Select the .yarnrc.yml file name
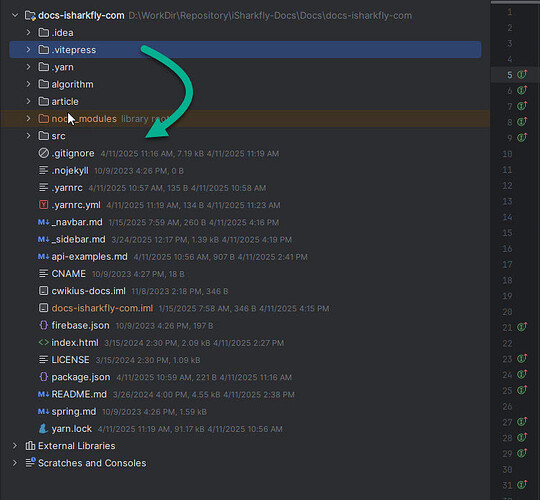540x500 pixels. 76,205
